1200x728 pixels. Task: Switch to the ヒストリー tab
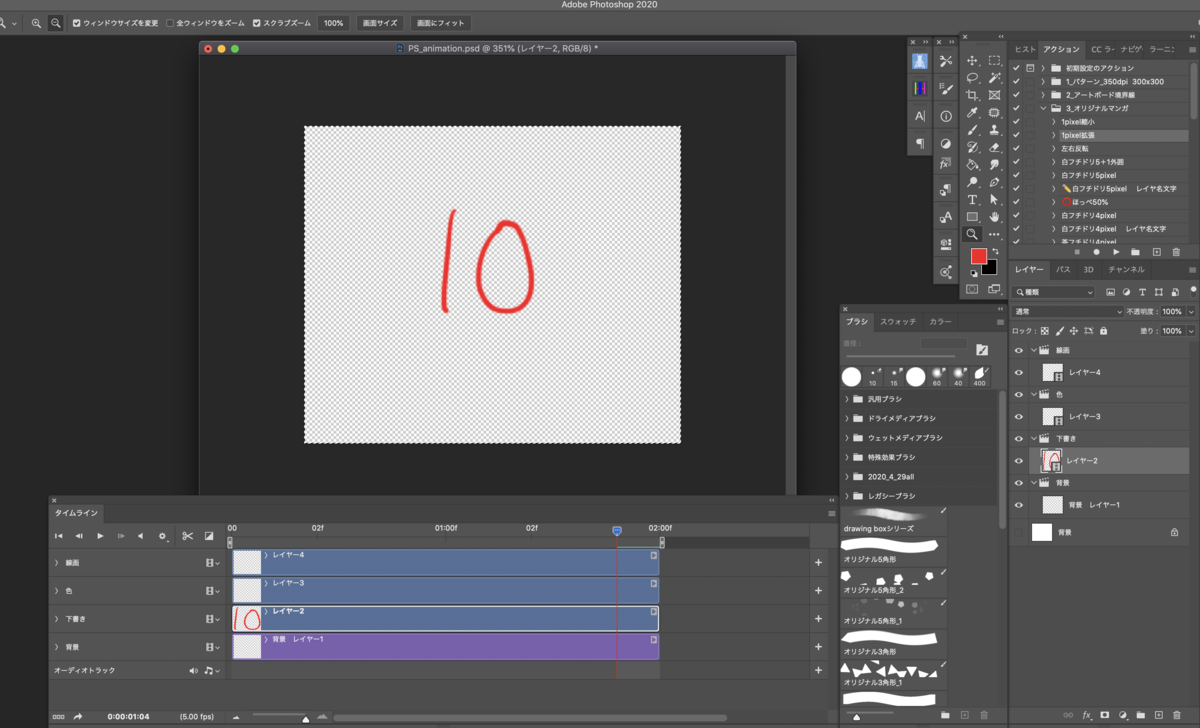pos(1025,49)
